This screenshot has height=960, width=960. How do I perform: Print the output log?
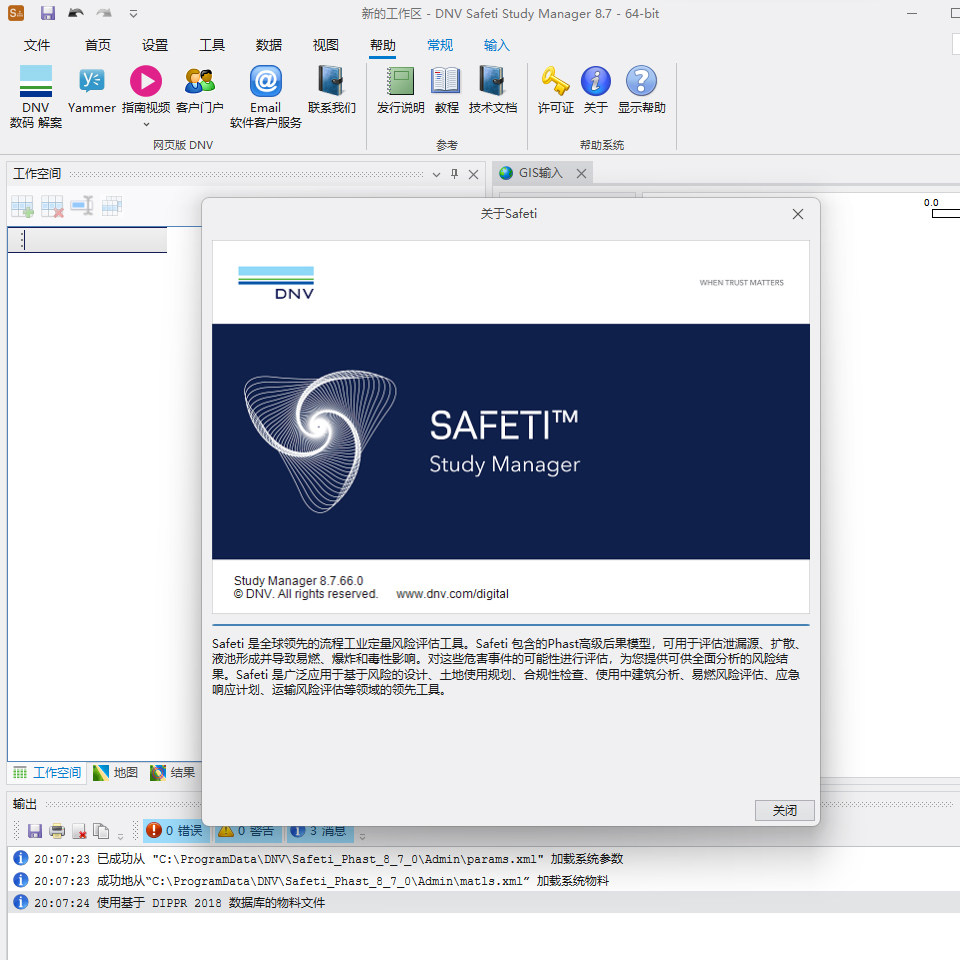click(x=57, y=831)
